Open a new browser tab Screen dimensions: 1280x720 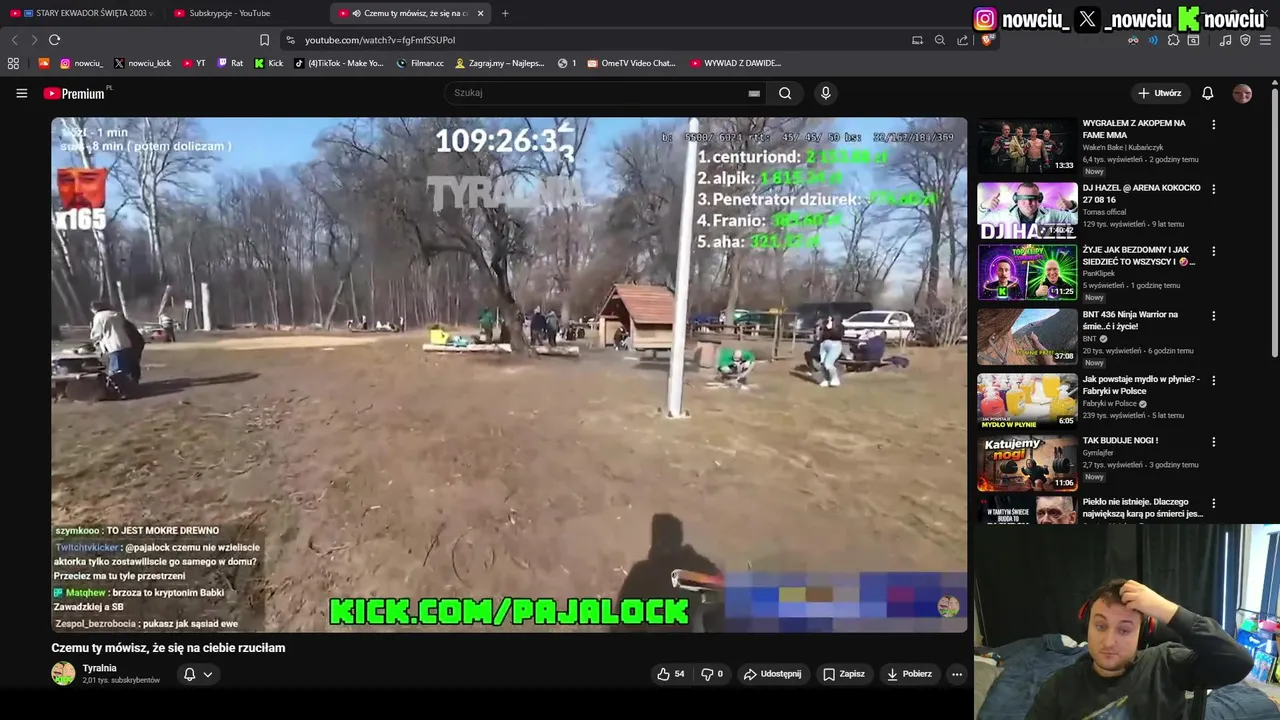[505, 13]
